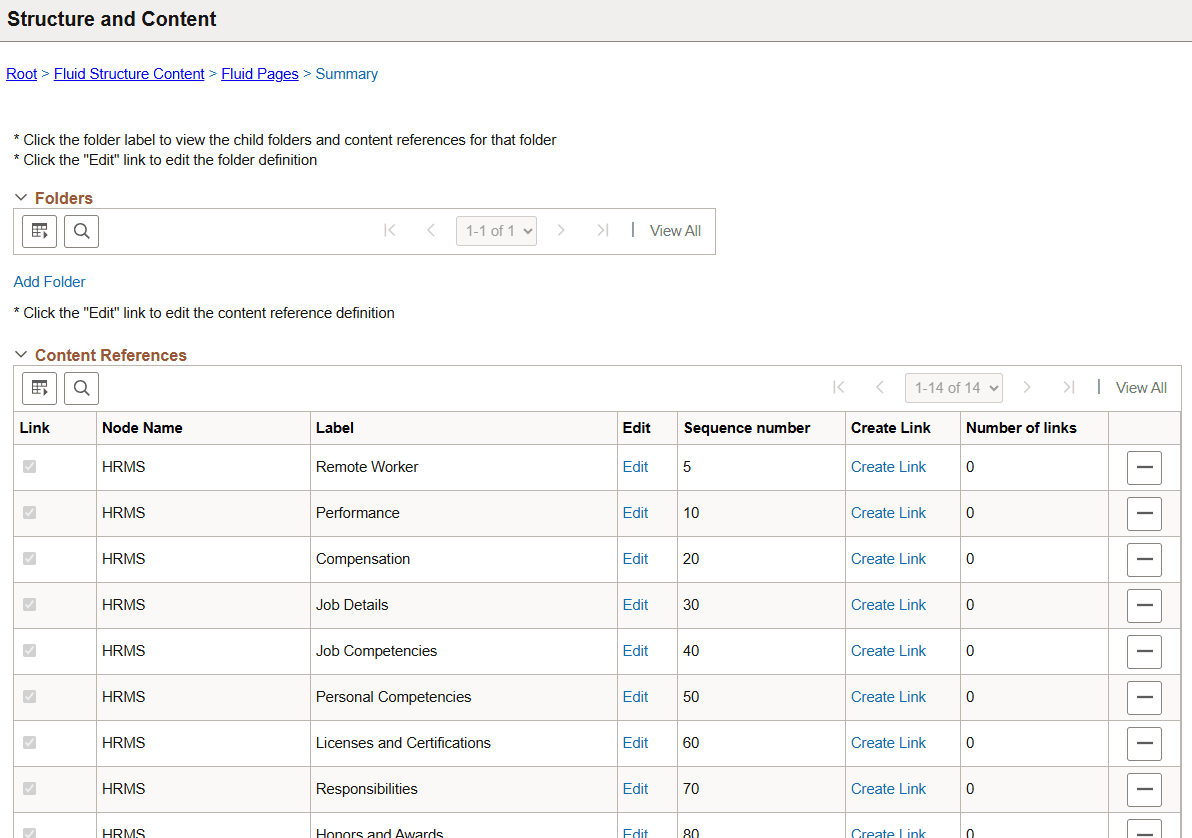Navigate to Root in the breadcrumb trail
Image resolution: width=1192 pixels, height=838 pixels.
click(x=21, y=73)
